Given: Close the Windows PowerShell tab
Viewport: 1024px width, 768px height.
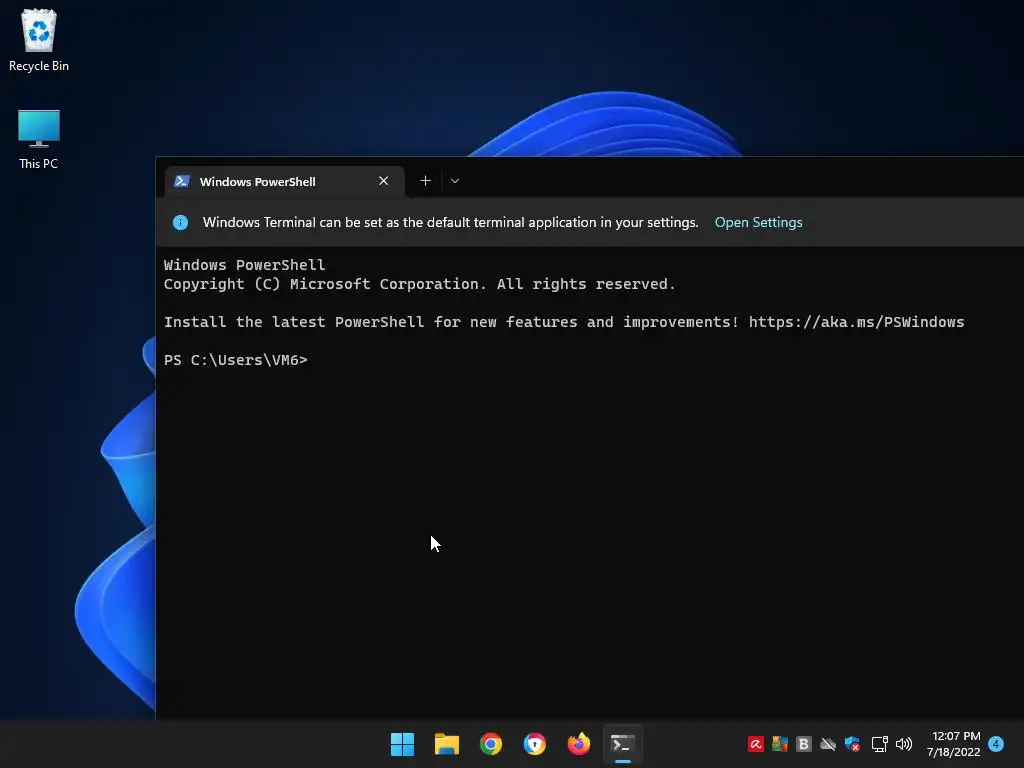Looking at the screenshot, I should point(383,181).
